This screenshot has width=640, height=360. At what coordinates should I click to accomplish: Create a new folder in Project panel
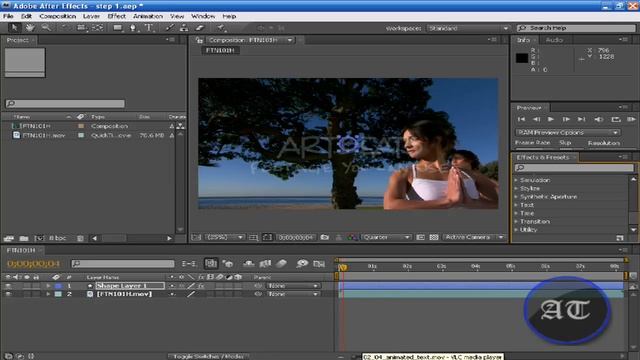24,238
